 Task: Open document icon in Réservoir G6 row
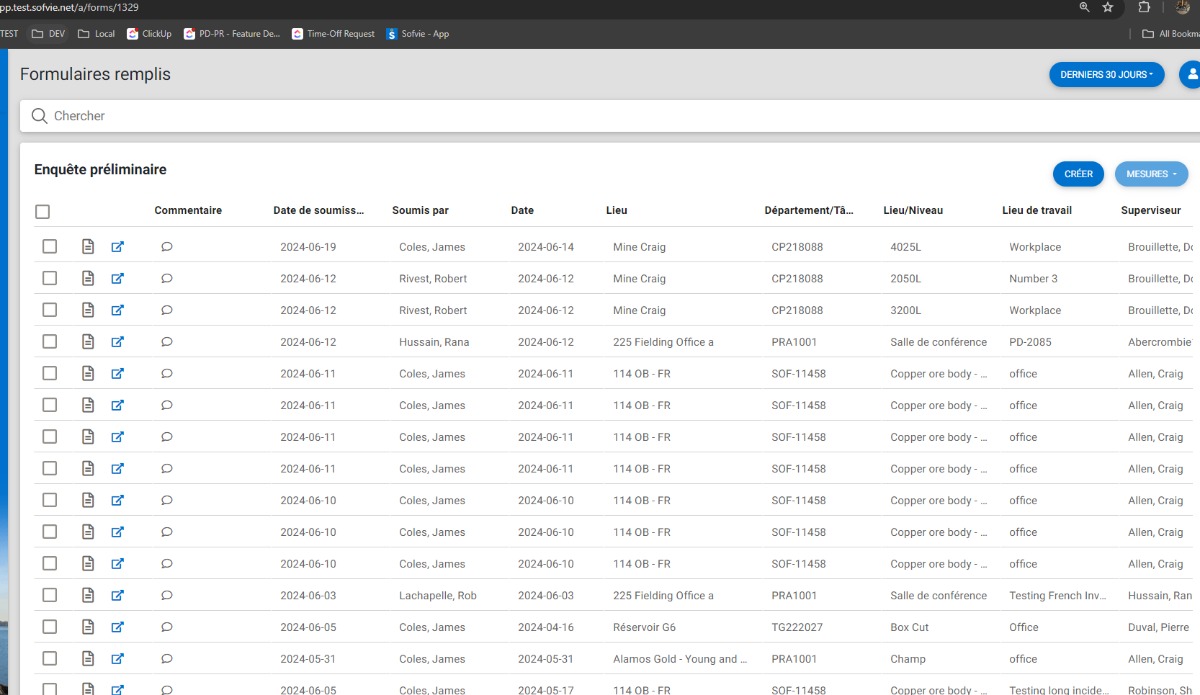click(88, 627)
